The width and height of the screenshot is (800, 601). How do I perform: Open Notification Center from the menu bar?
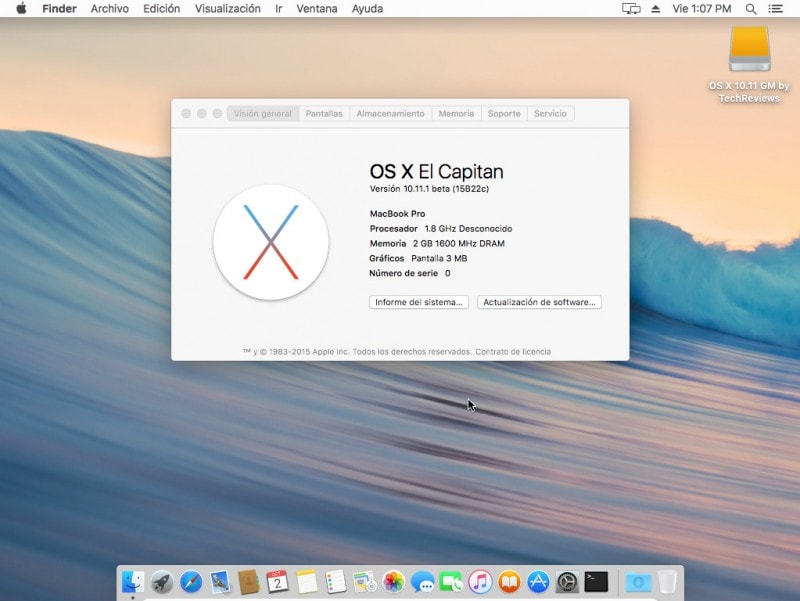pyautogui.click(x=776, y=9)
